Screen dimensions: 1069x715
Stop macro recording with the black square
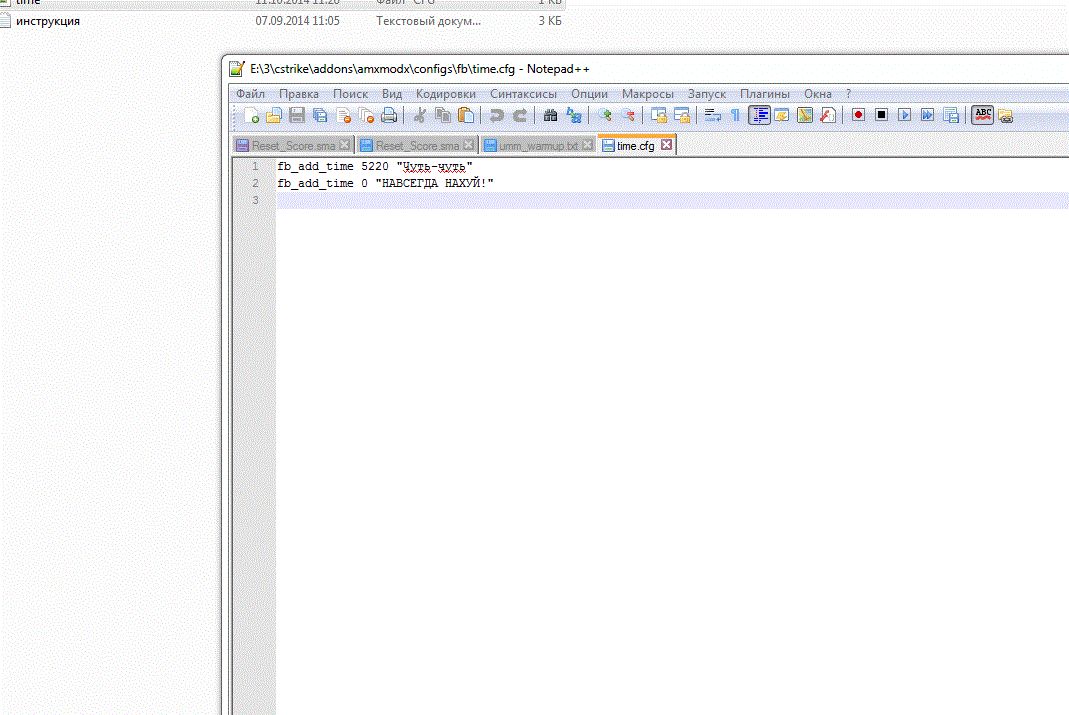[x=882, y=115]
